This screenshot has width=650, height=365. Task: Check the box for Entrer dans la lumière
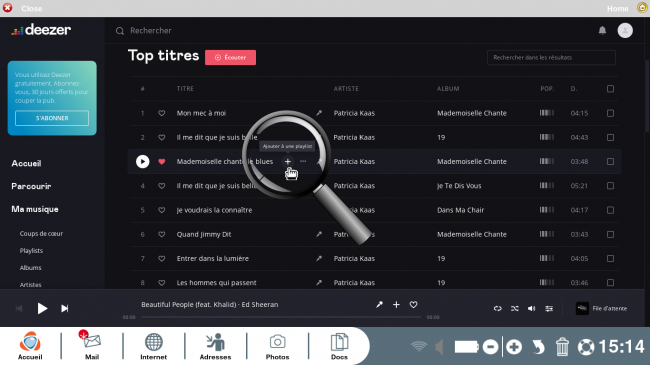click(610, 258)
